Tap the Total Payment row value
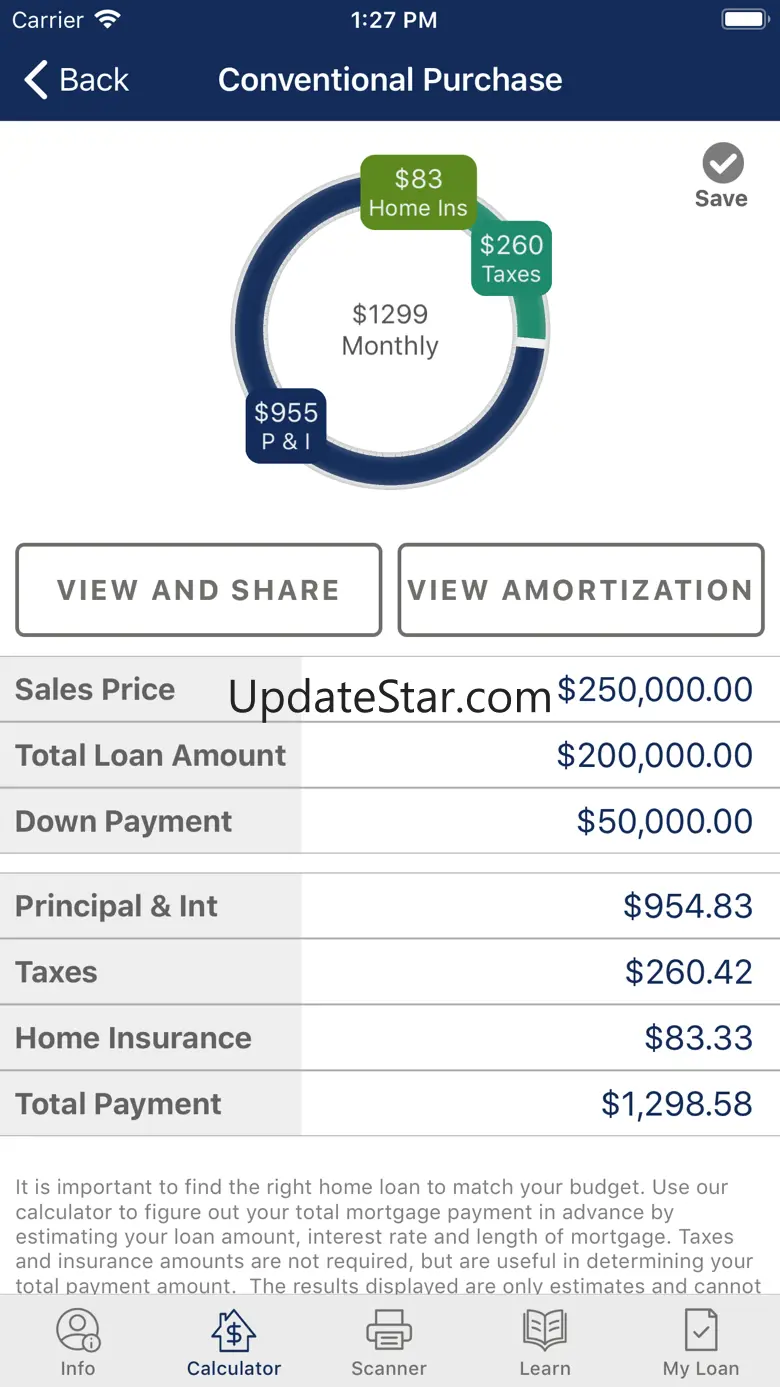 coord(676,1103)
